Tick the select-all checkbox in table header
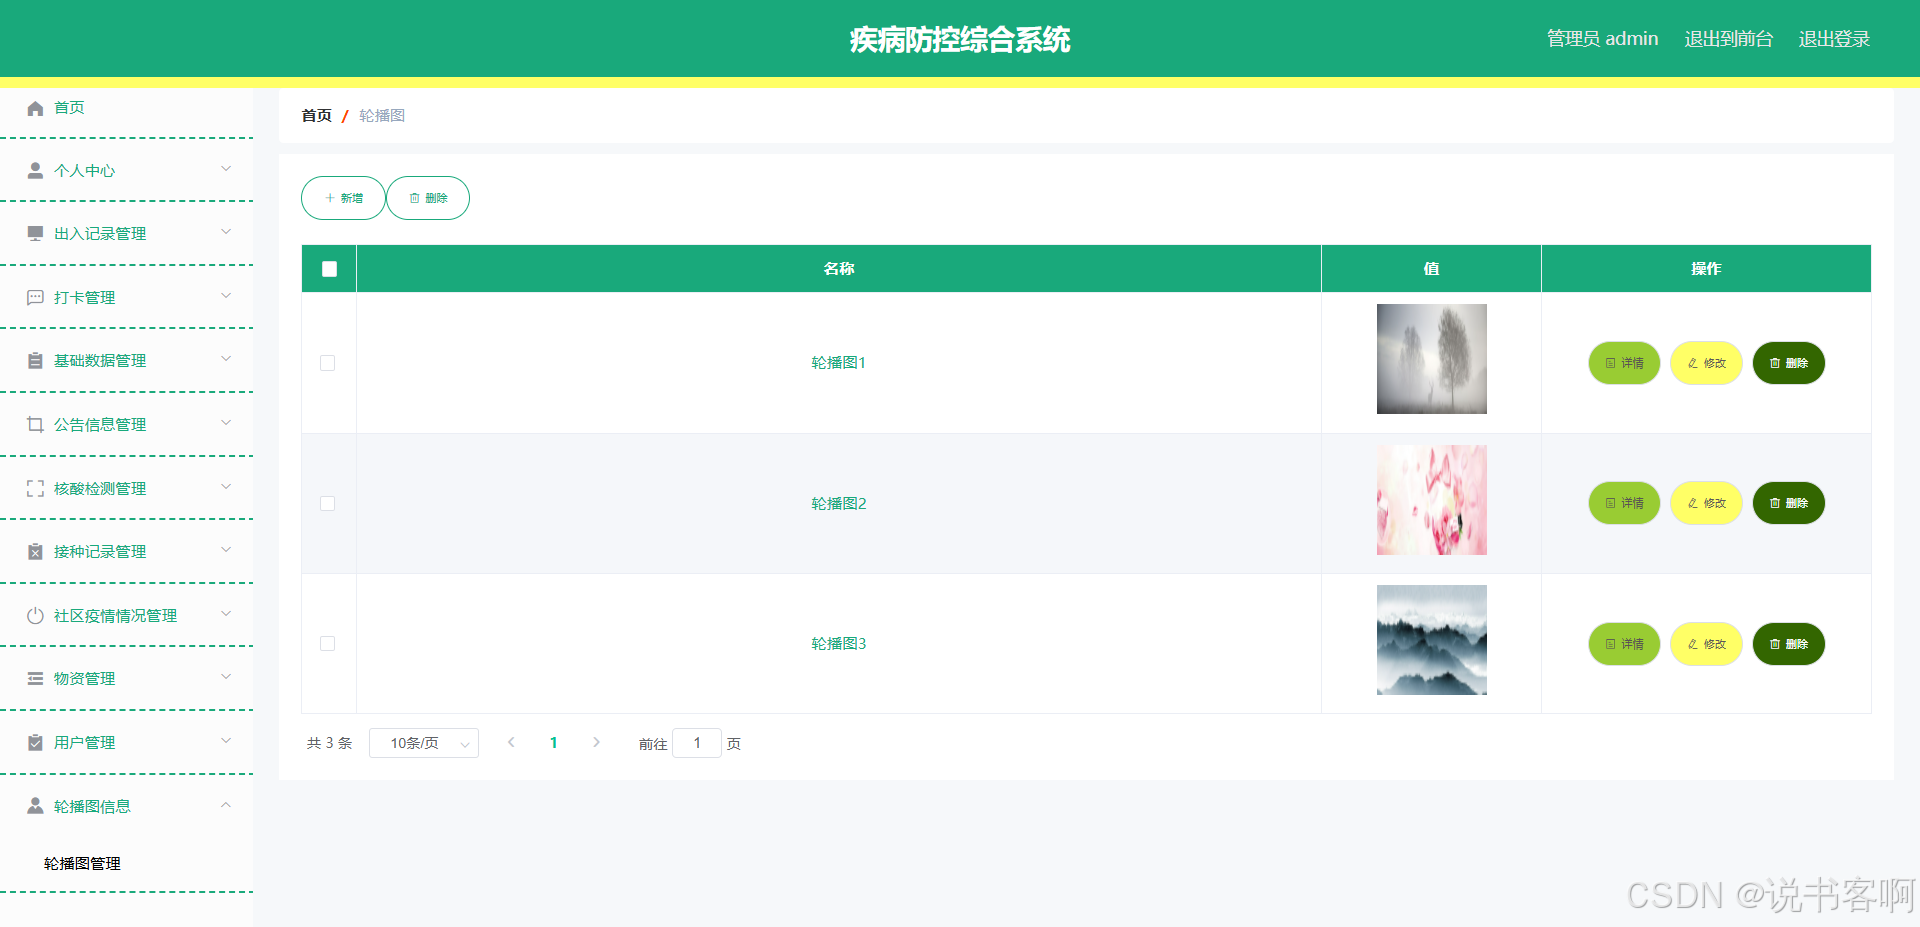 coord(329,269)
